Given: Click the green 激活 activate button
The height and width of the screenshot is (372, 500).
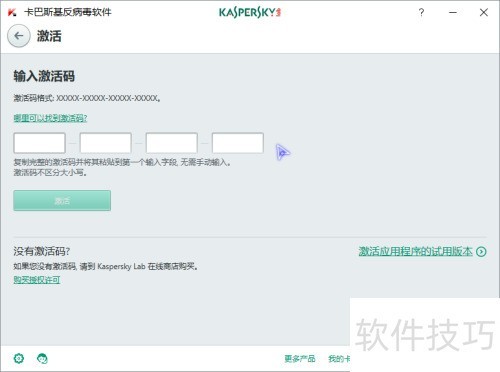Looking at the screenshot, I should click(x=62, y=200).
